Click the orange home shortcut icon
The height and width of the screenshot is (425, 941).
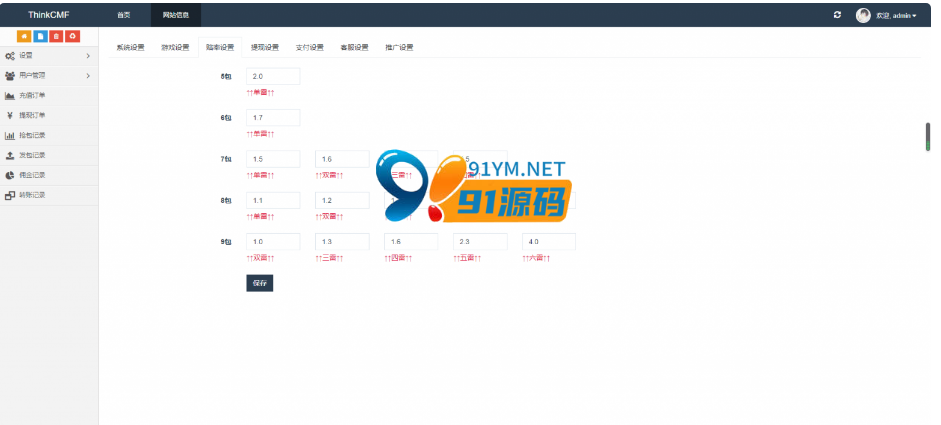(x=24, y=36)
